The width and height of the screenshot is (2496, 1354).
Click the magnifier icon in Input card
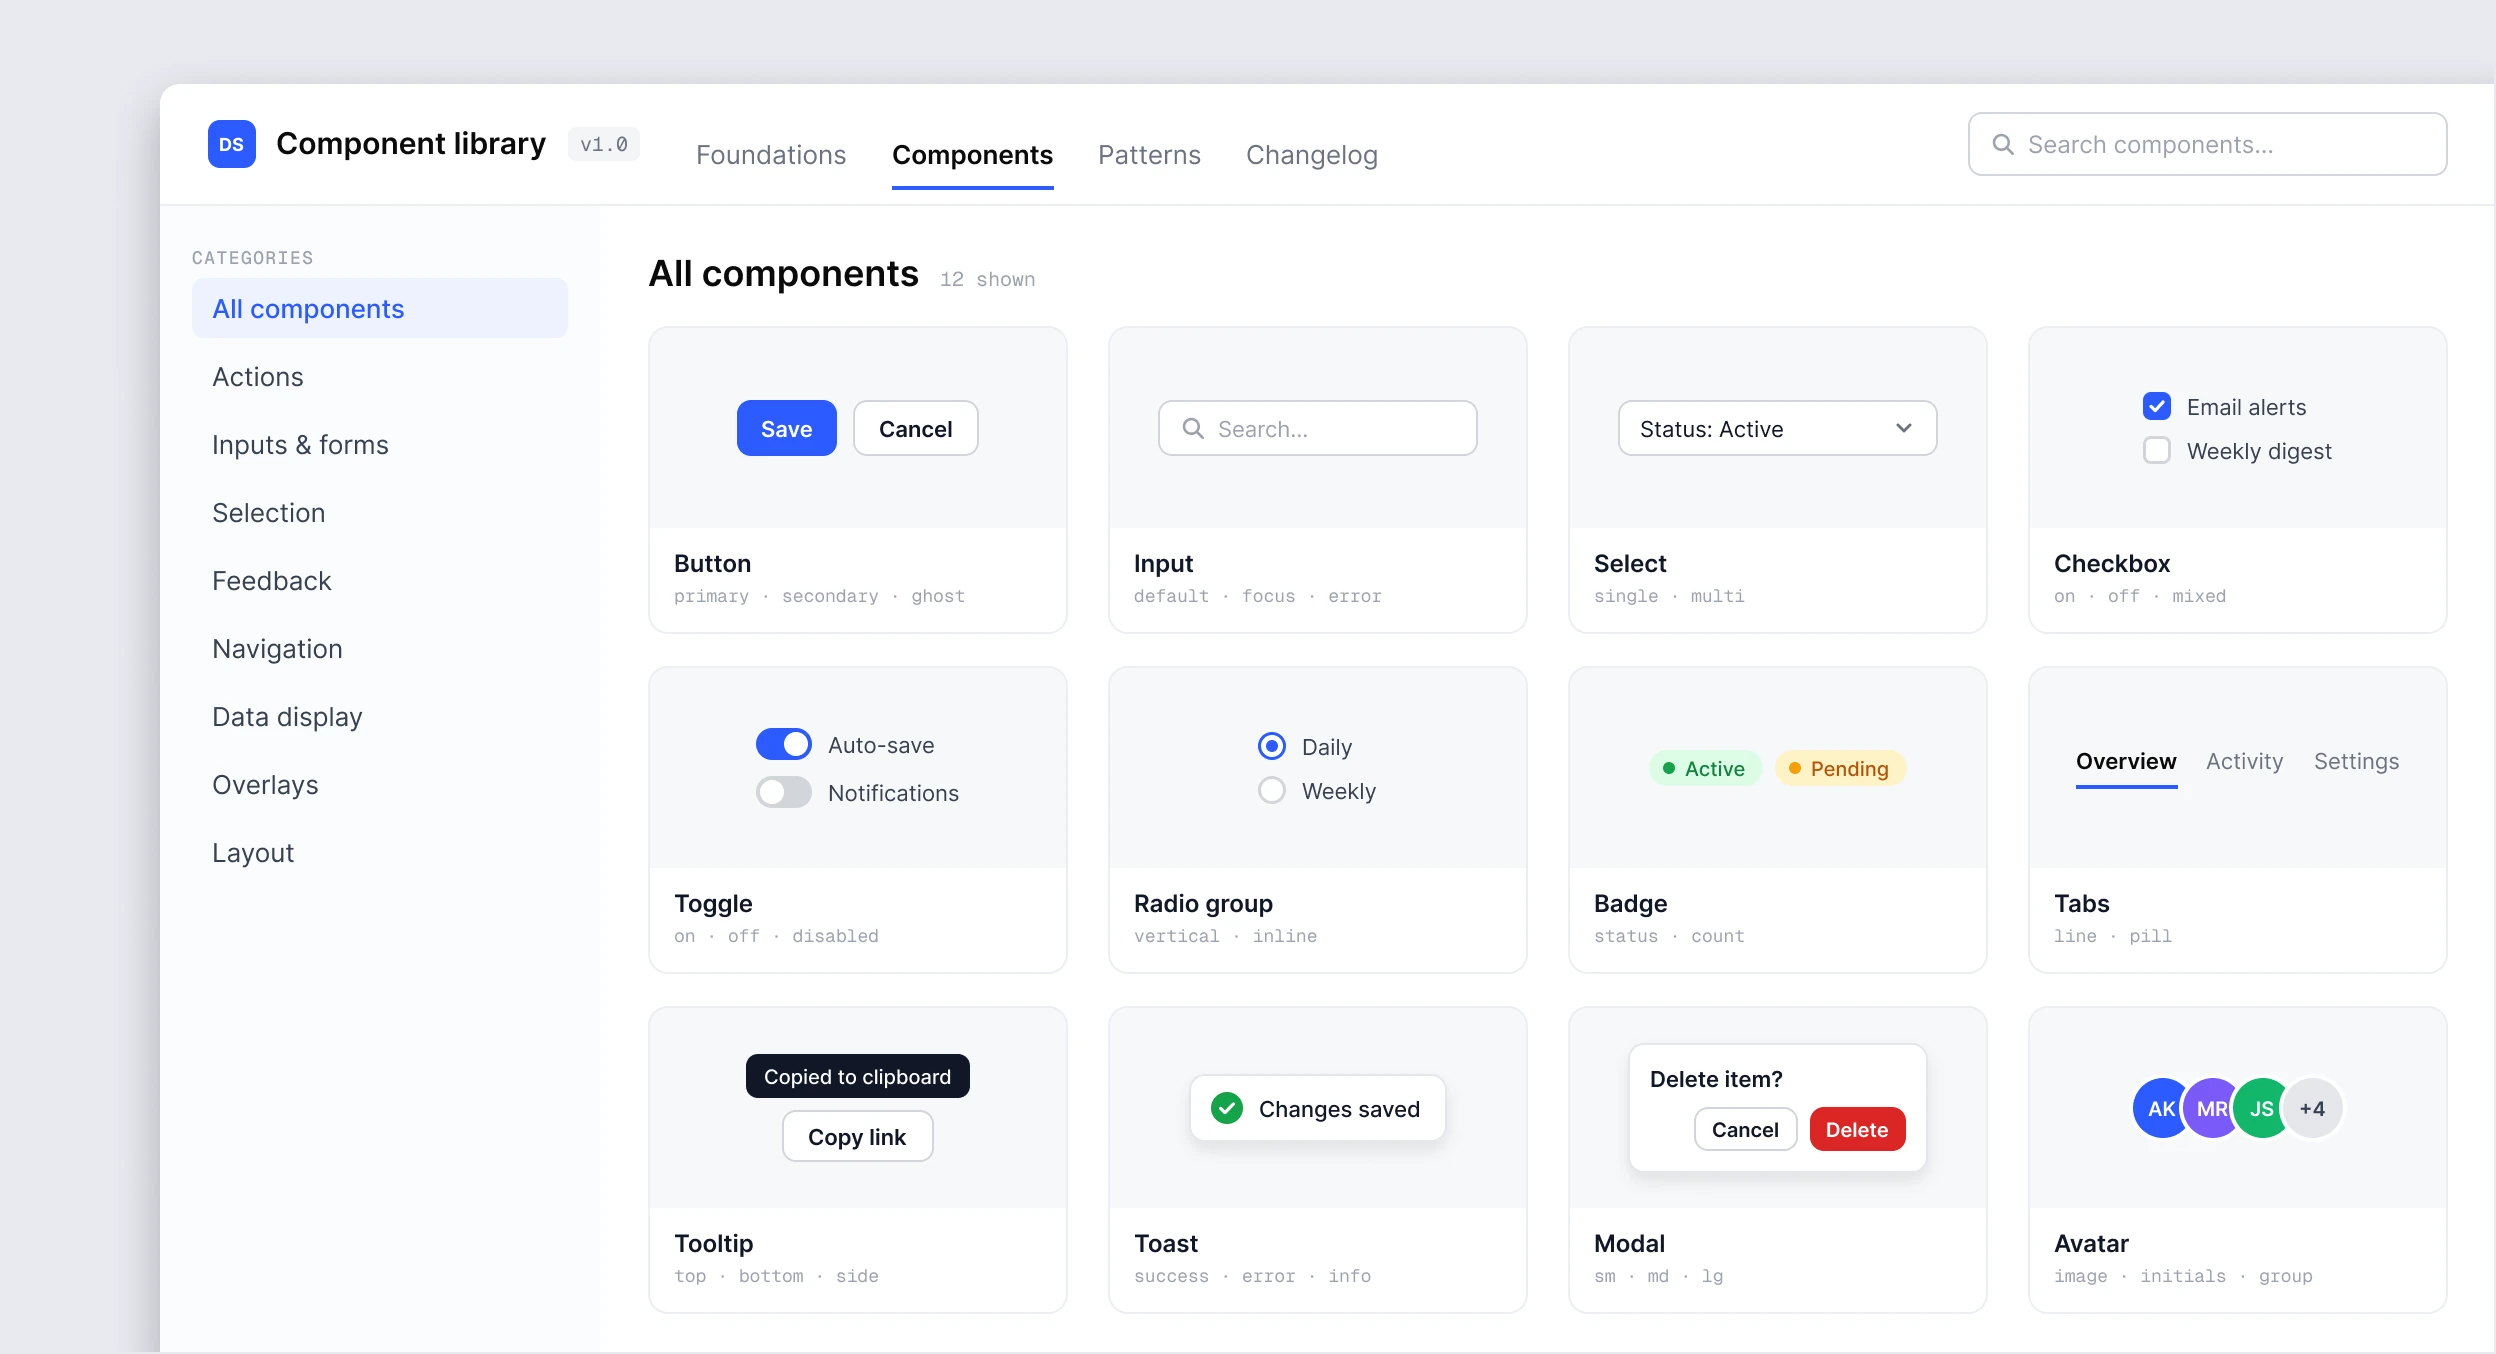1193,429
